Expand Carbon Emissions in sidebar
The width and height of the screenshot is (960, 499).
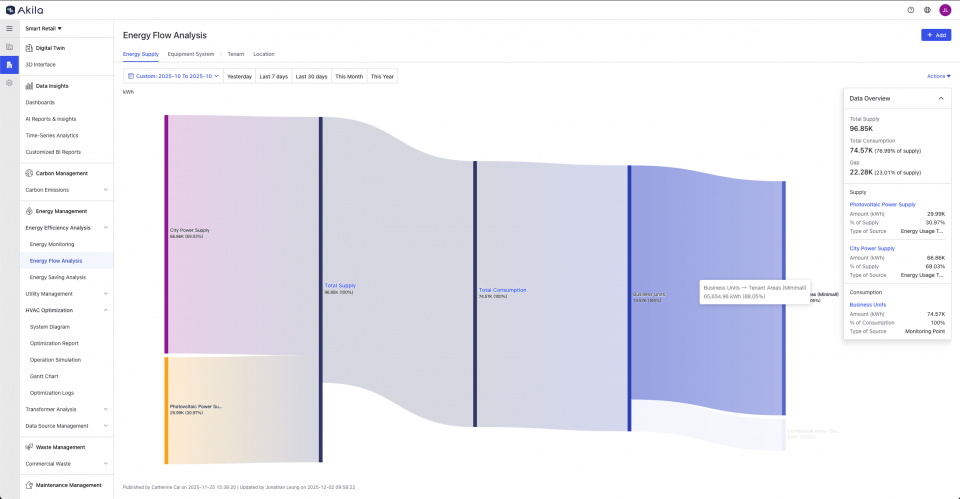pos(106,189)
